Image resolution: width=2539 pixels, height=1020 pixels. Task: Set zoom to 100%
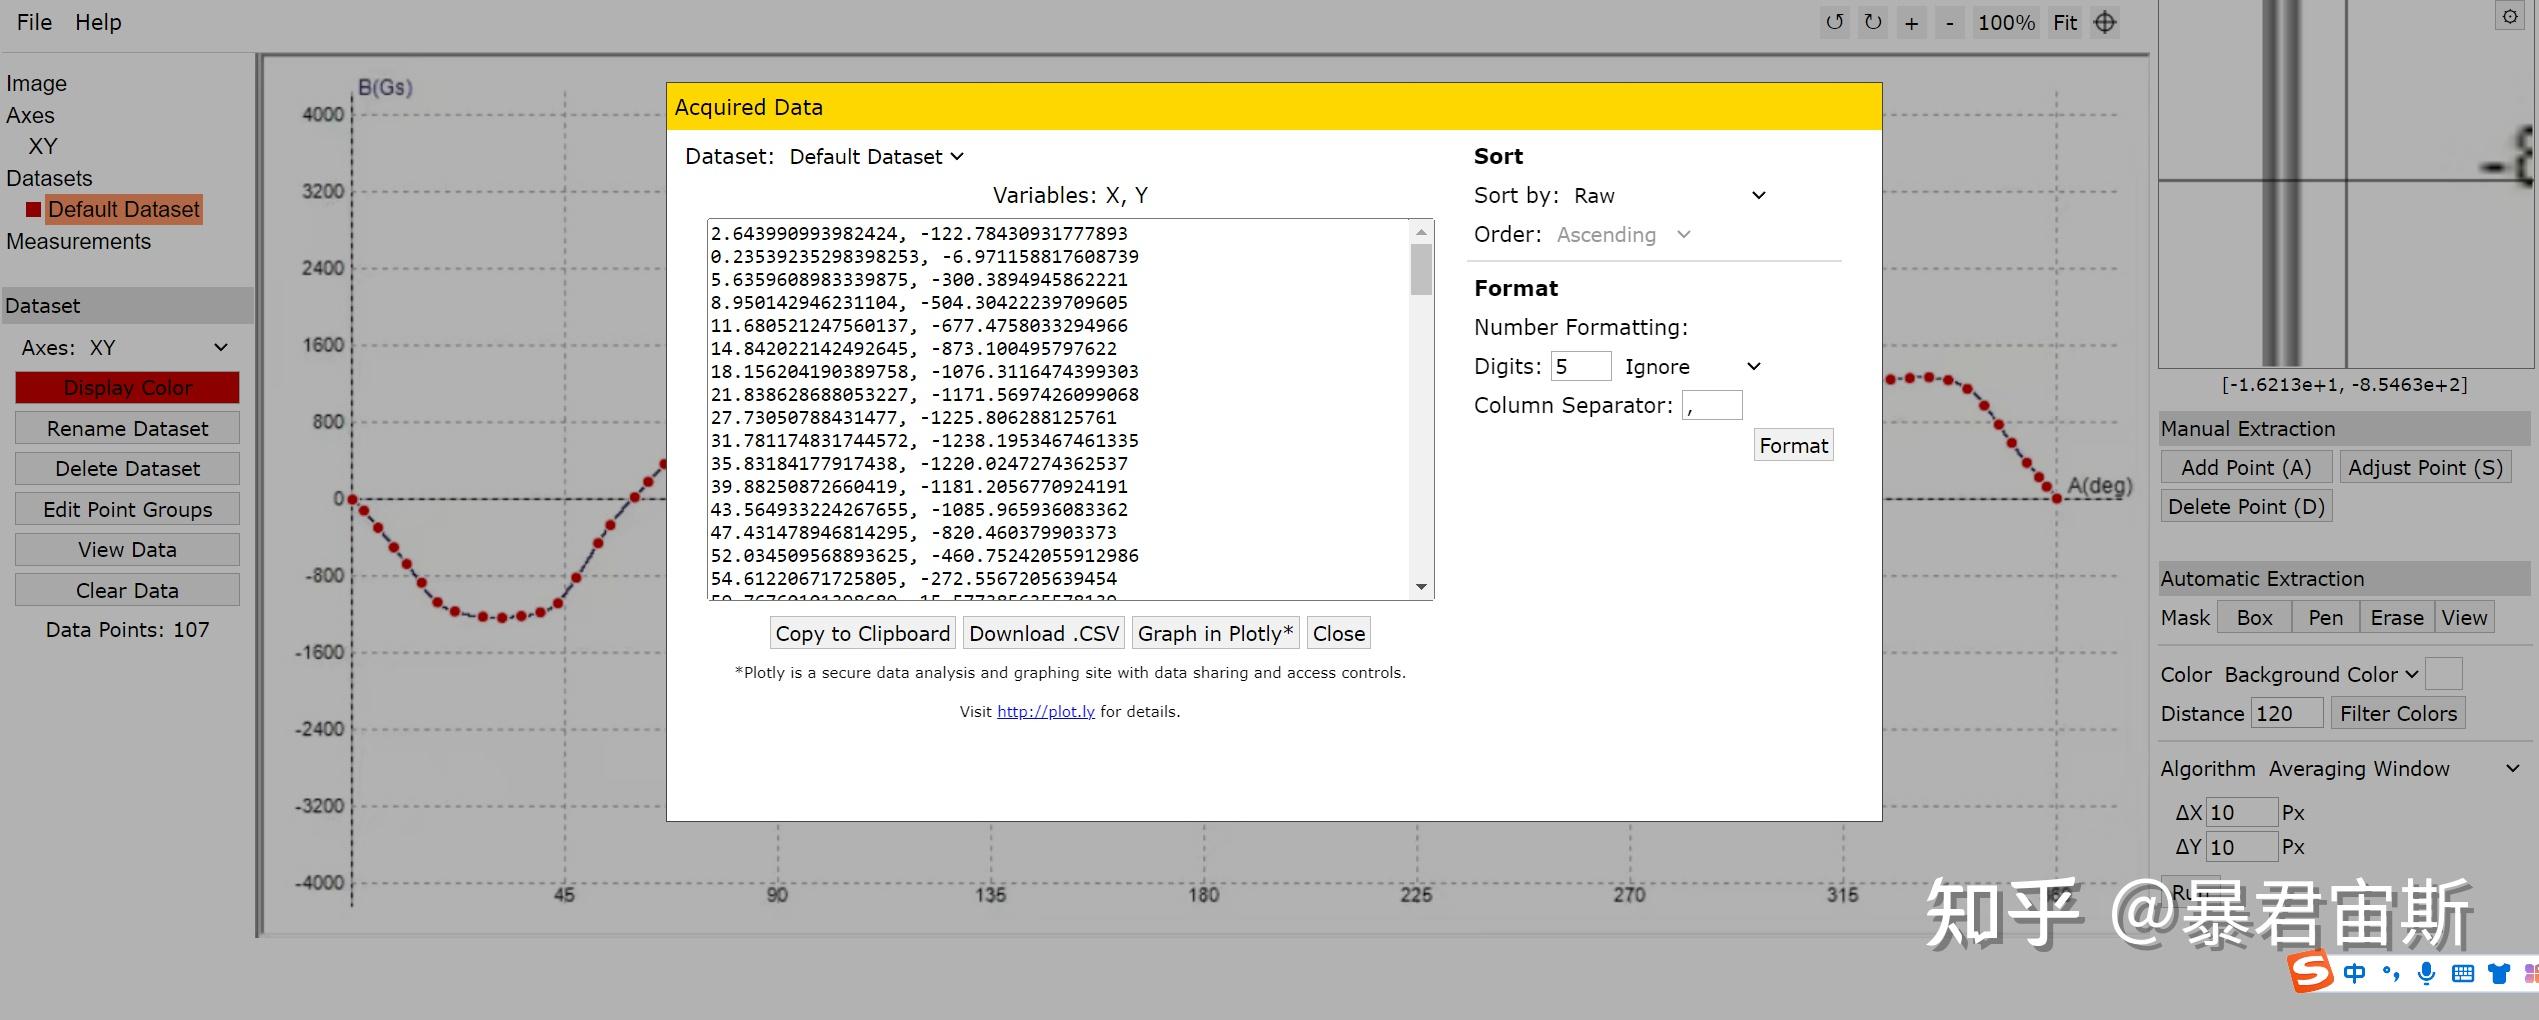tap(2005, 22)
